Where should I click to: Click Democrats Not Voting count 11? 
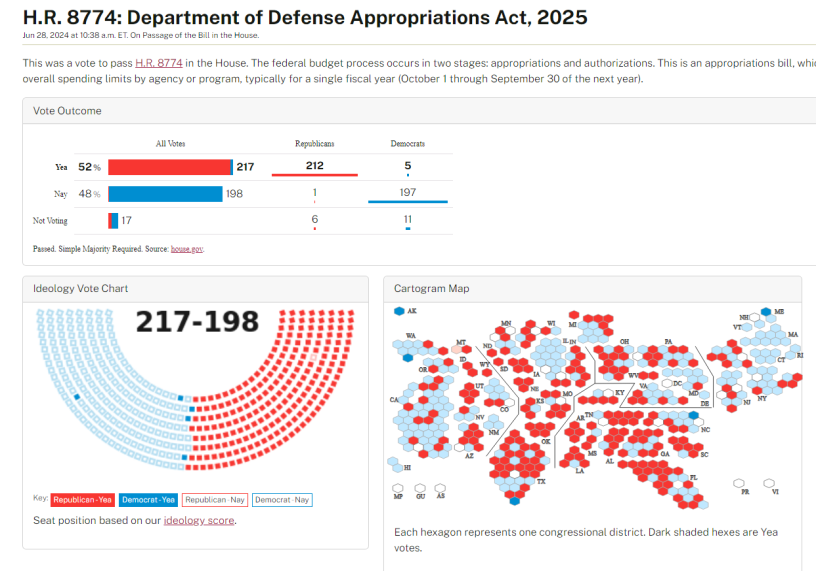coord(407,219)
